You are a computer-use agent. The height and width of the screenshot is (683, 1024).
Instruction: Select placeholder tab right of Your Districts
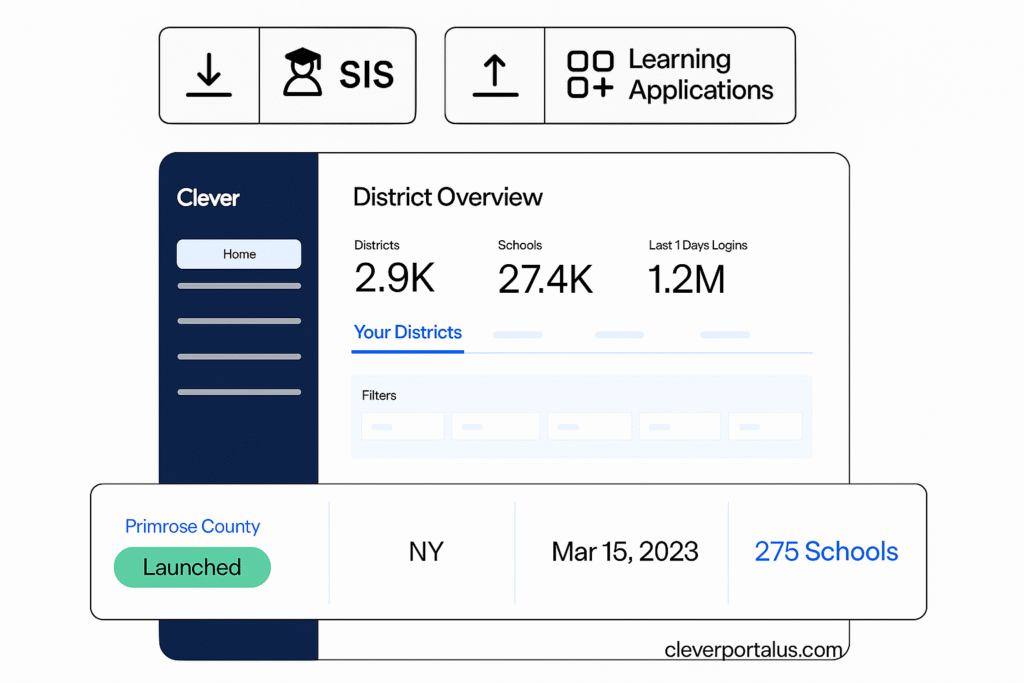tap(518, 334)
